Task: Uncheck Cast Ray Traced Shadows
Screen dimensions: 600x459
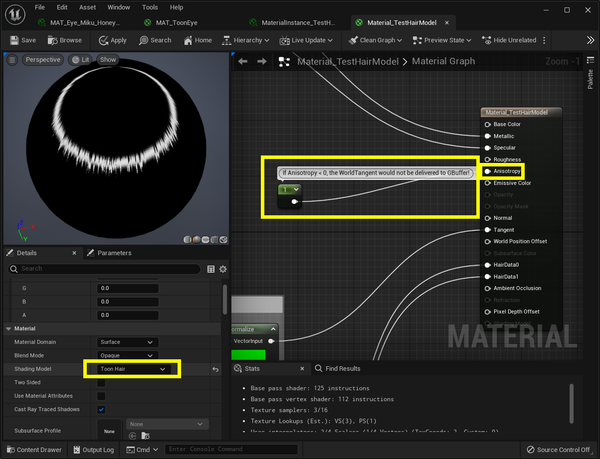Action: [101, 409]
